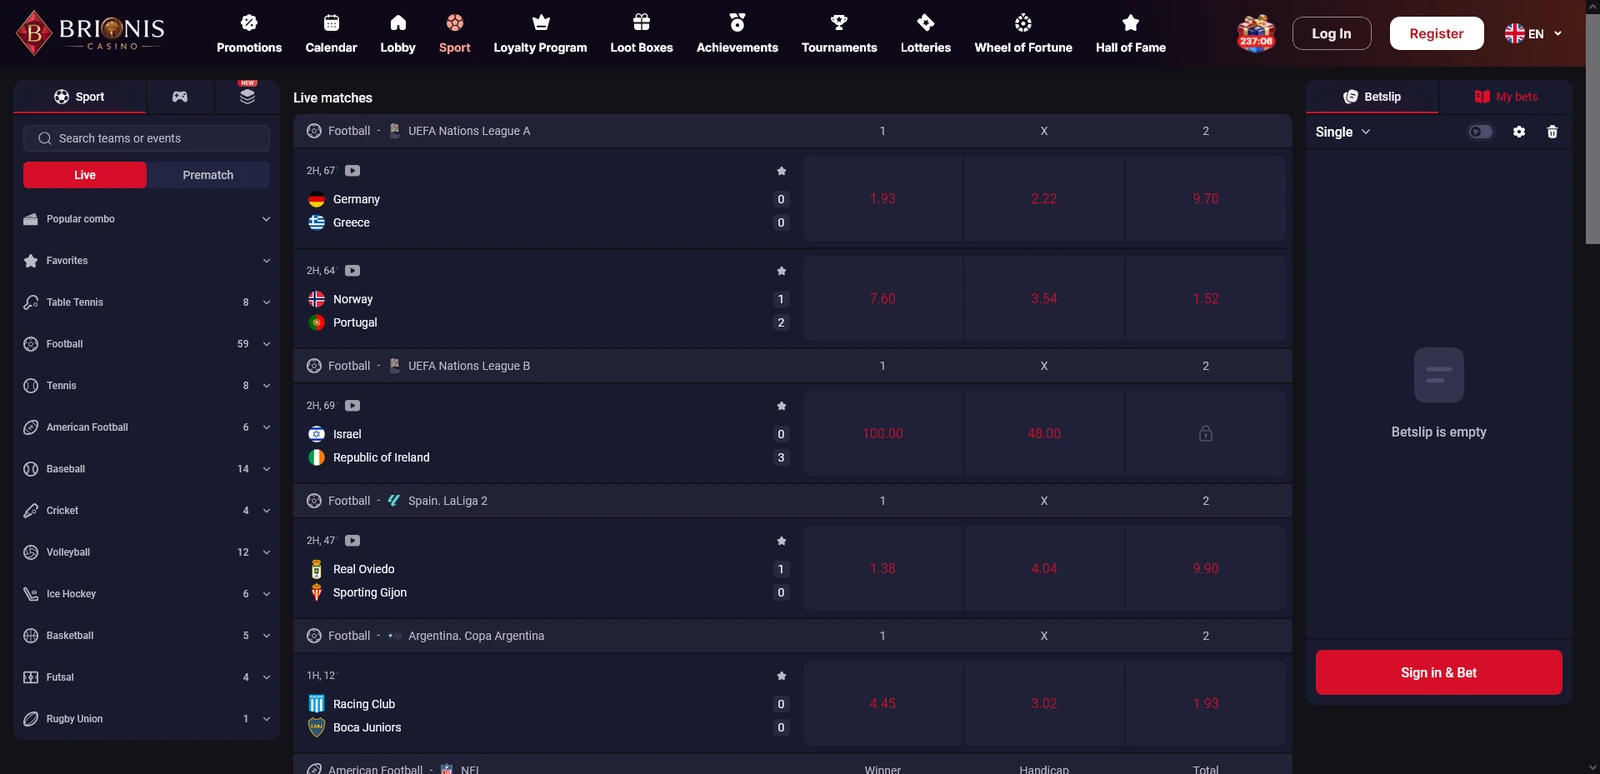
Task: Open the Hall of Fame star icon
Action: click(x=1131, y=22)
